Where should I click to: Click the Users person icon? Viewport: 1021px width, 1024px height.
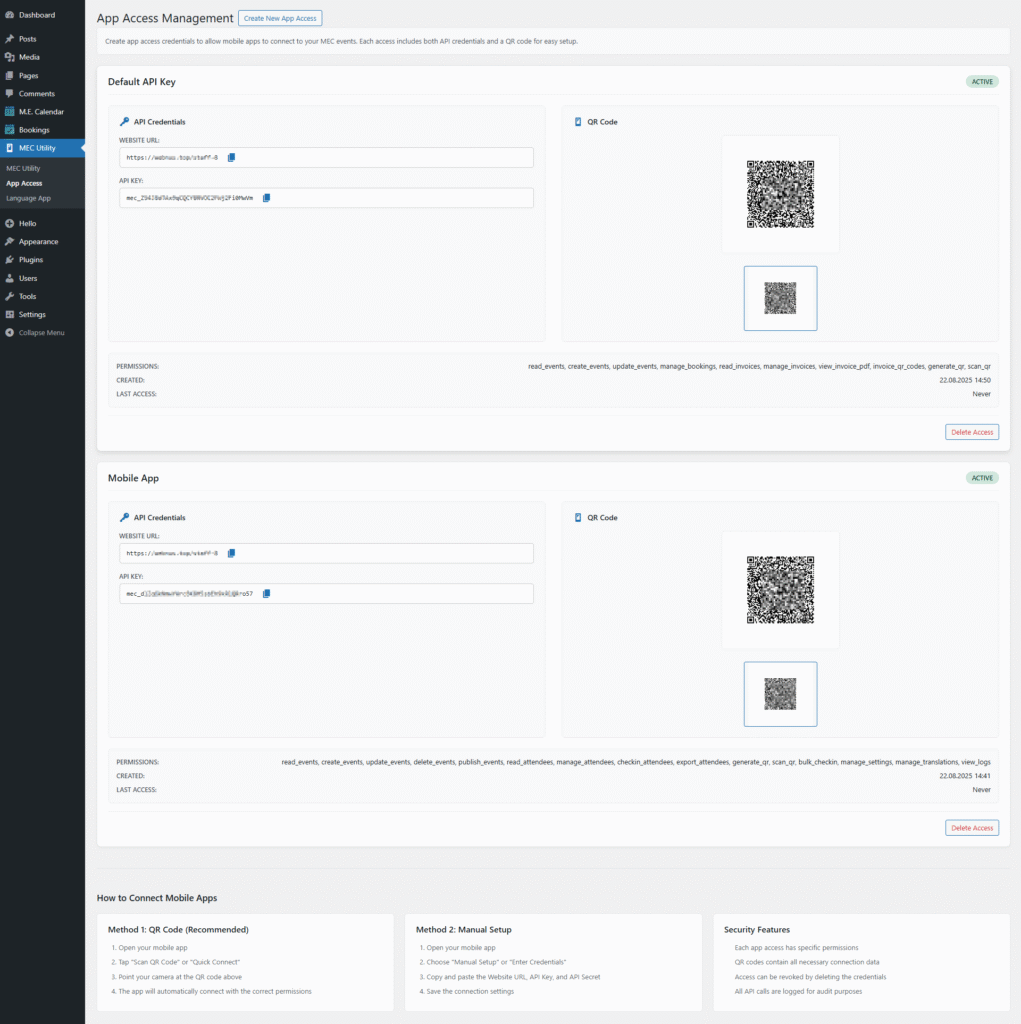[x=10, y=278]
